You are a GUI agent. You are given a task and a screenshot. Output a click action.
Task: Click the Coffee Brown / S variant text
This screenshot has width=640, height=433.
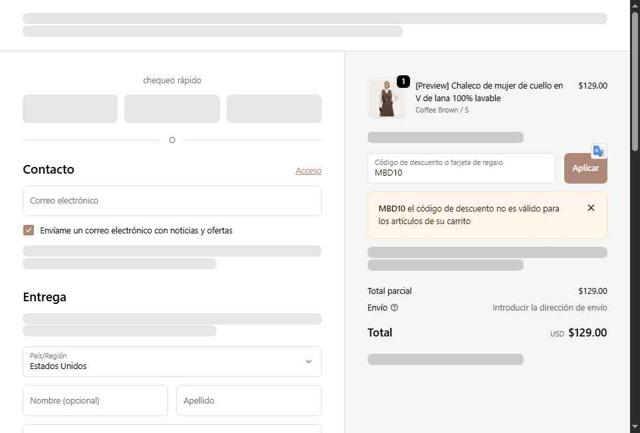tap(442, 110)
